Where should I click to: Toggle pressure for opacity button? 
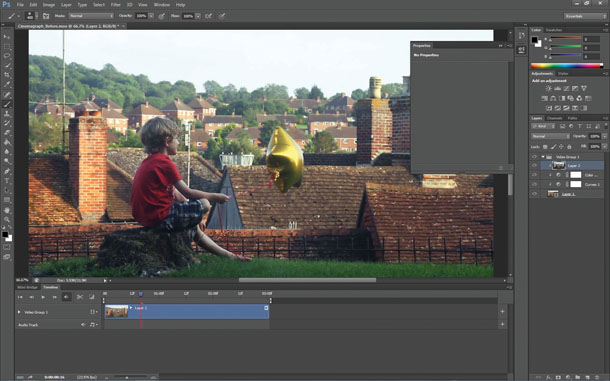(161, 16)
